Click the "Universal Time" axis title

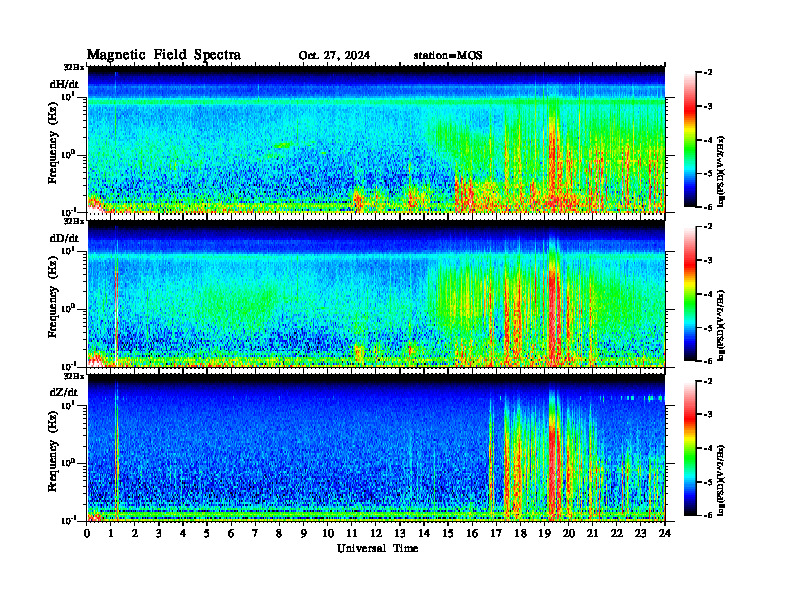tap(378, 548)
